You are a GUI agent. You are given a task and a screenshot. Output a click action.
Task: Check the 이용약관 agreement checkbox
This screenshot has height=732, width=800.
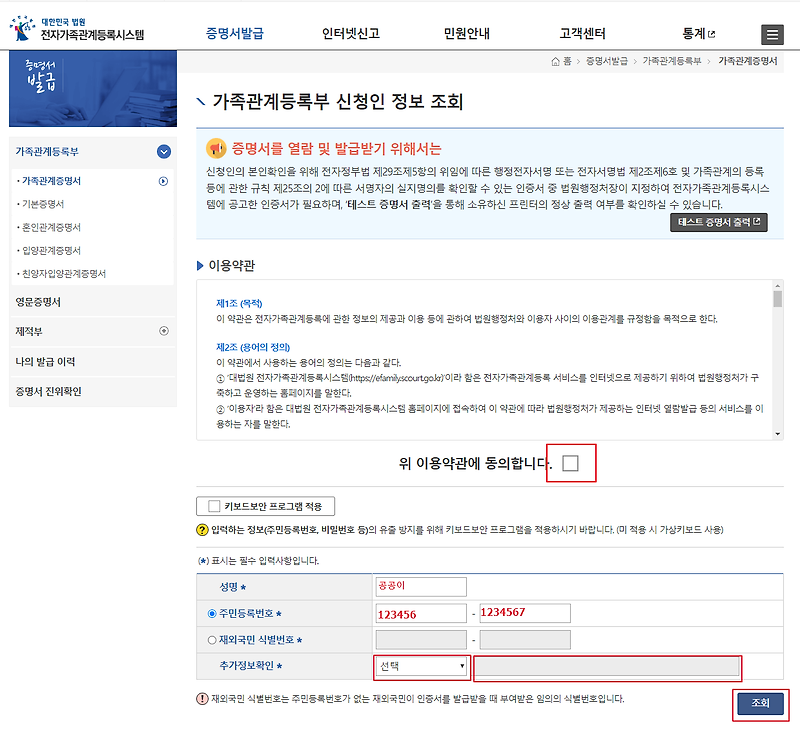[570, 463]
